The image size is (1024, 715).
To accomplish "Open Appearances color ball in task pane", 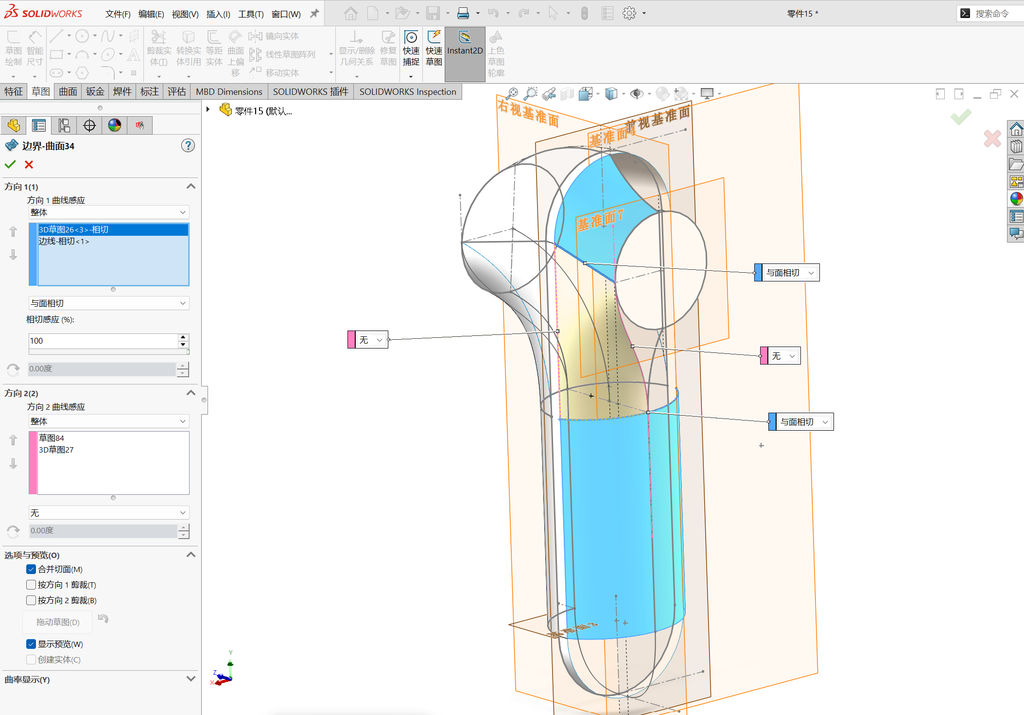I will coord(1016,199).
